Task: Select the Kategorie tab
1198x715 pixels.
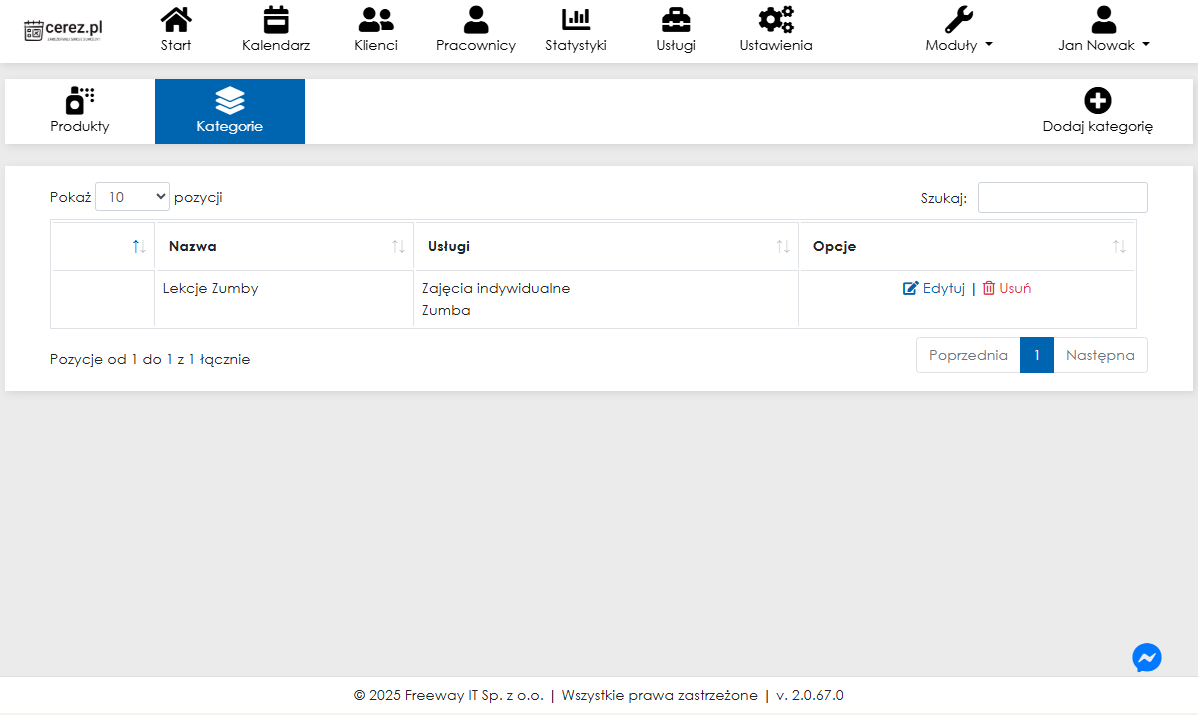Action: click(x=230, y=111)
